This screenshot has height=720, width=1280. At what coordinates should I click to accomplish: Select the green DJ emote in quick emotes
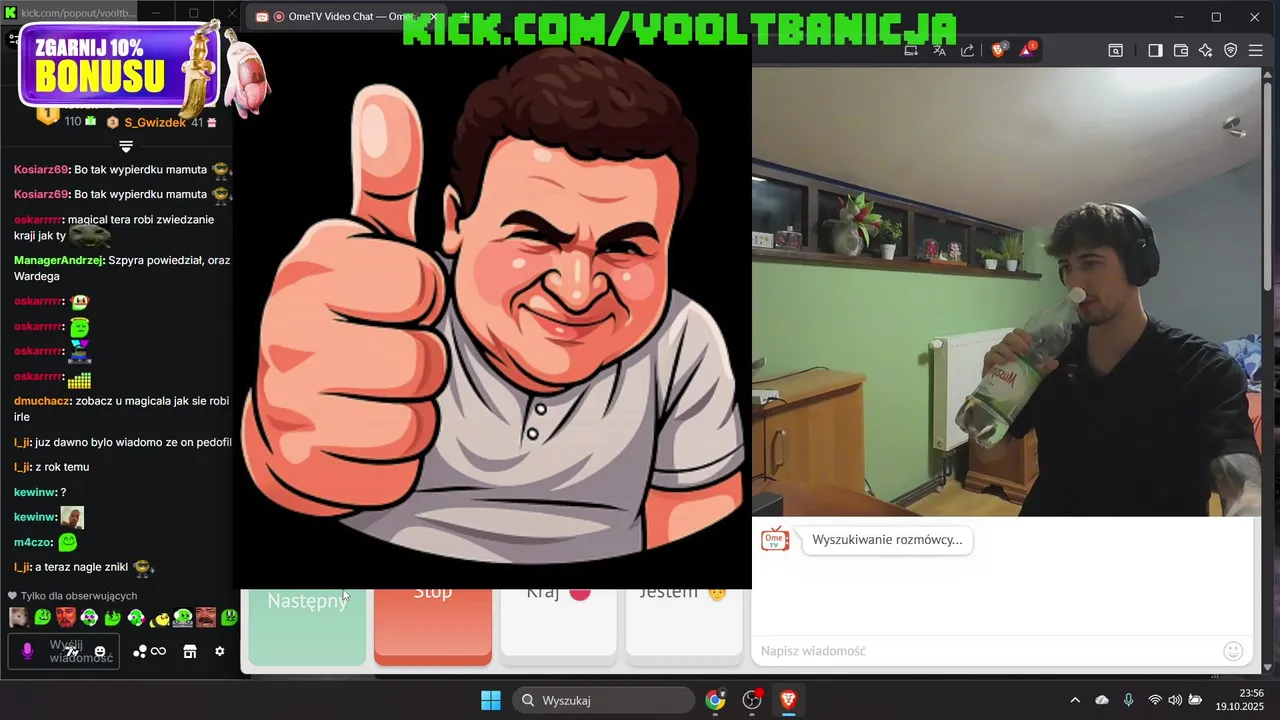(183, 617)
